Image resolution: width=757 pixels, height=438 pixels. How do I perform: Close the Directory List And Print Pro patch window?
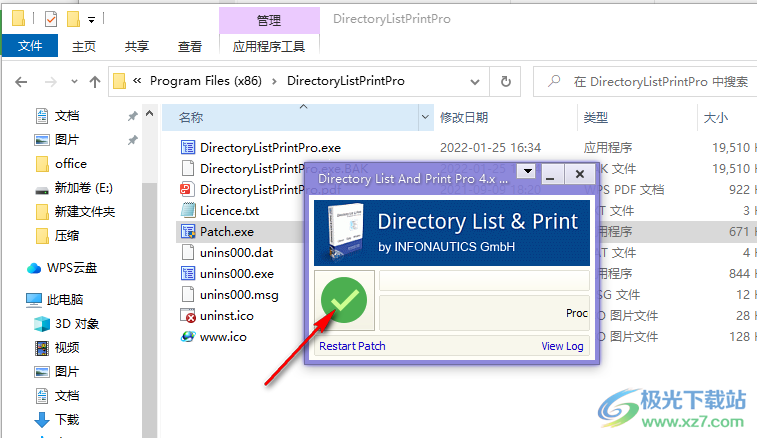pyautogui.click(x=580, y=174)
